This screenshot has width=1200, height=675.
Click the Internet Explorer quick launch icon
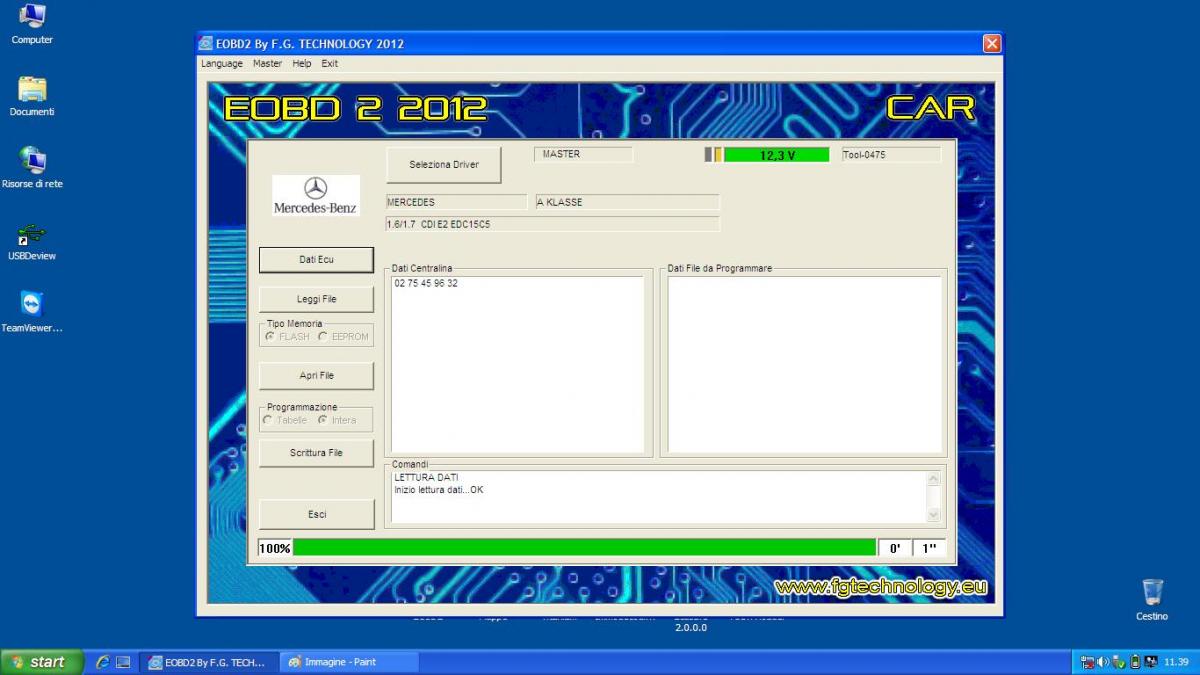pos(102,662)
